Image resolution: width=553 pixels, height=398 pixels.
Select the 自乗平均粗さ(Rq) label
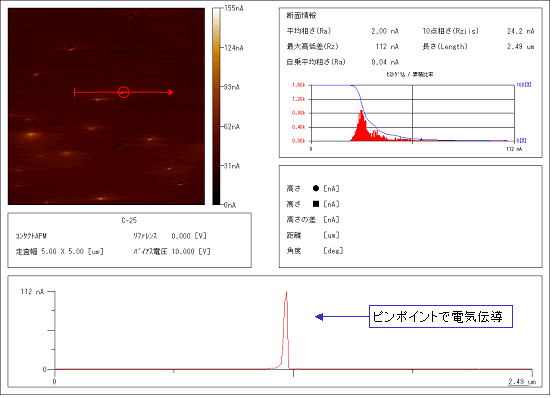[316, 62]
